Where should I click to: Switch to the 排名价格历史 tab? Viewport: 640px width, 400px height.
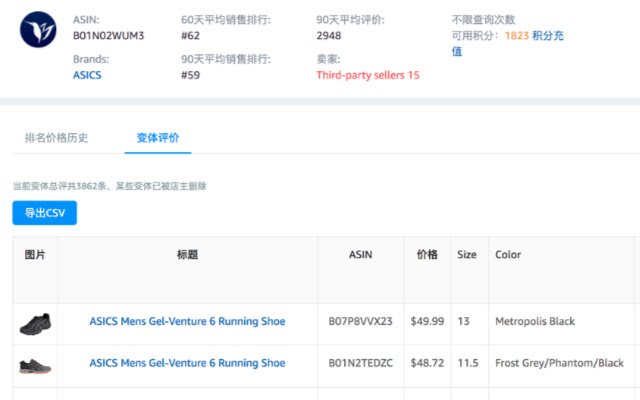pyautogui.click(x=56, y=138)
